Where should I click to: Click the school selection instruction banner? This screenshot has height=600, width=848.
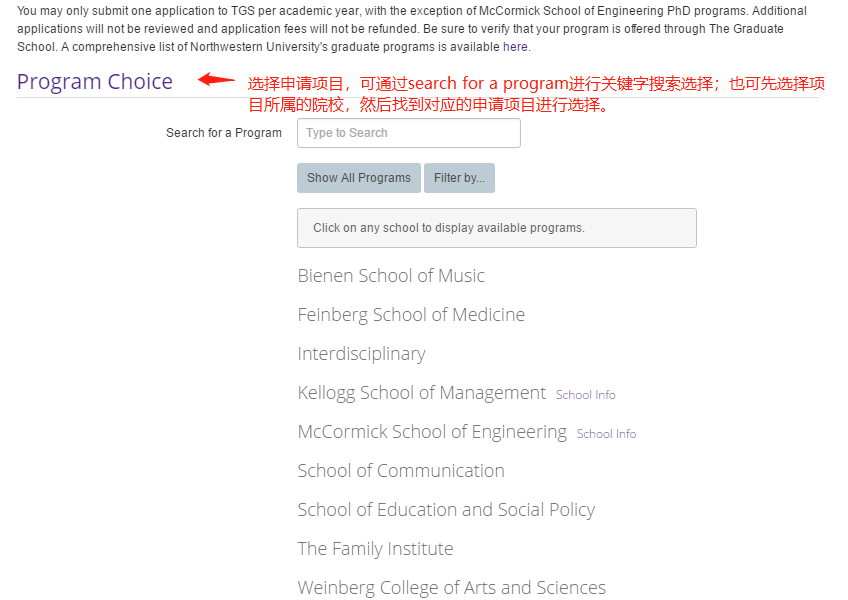point(496,227)
